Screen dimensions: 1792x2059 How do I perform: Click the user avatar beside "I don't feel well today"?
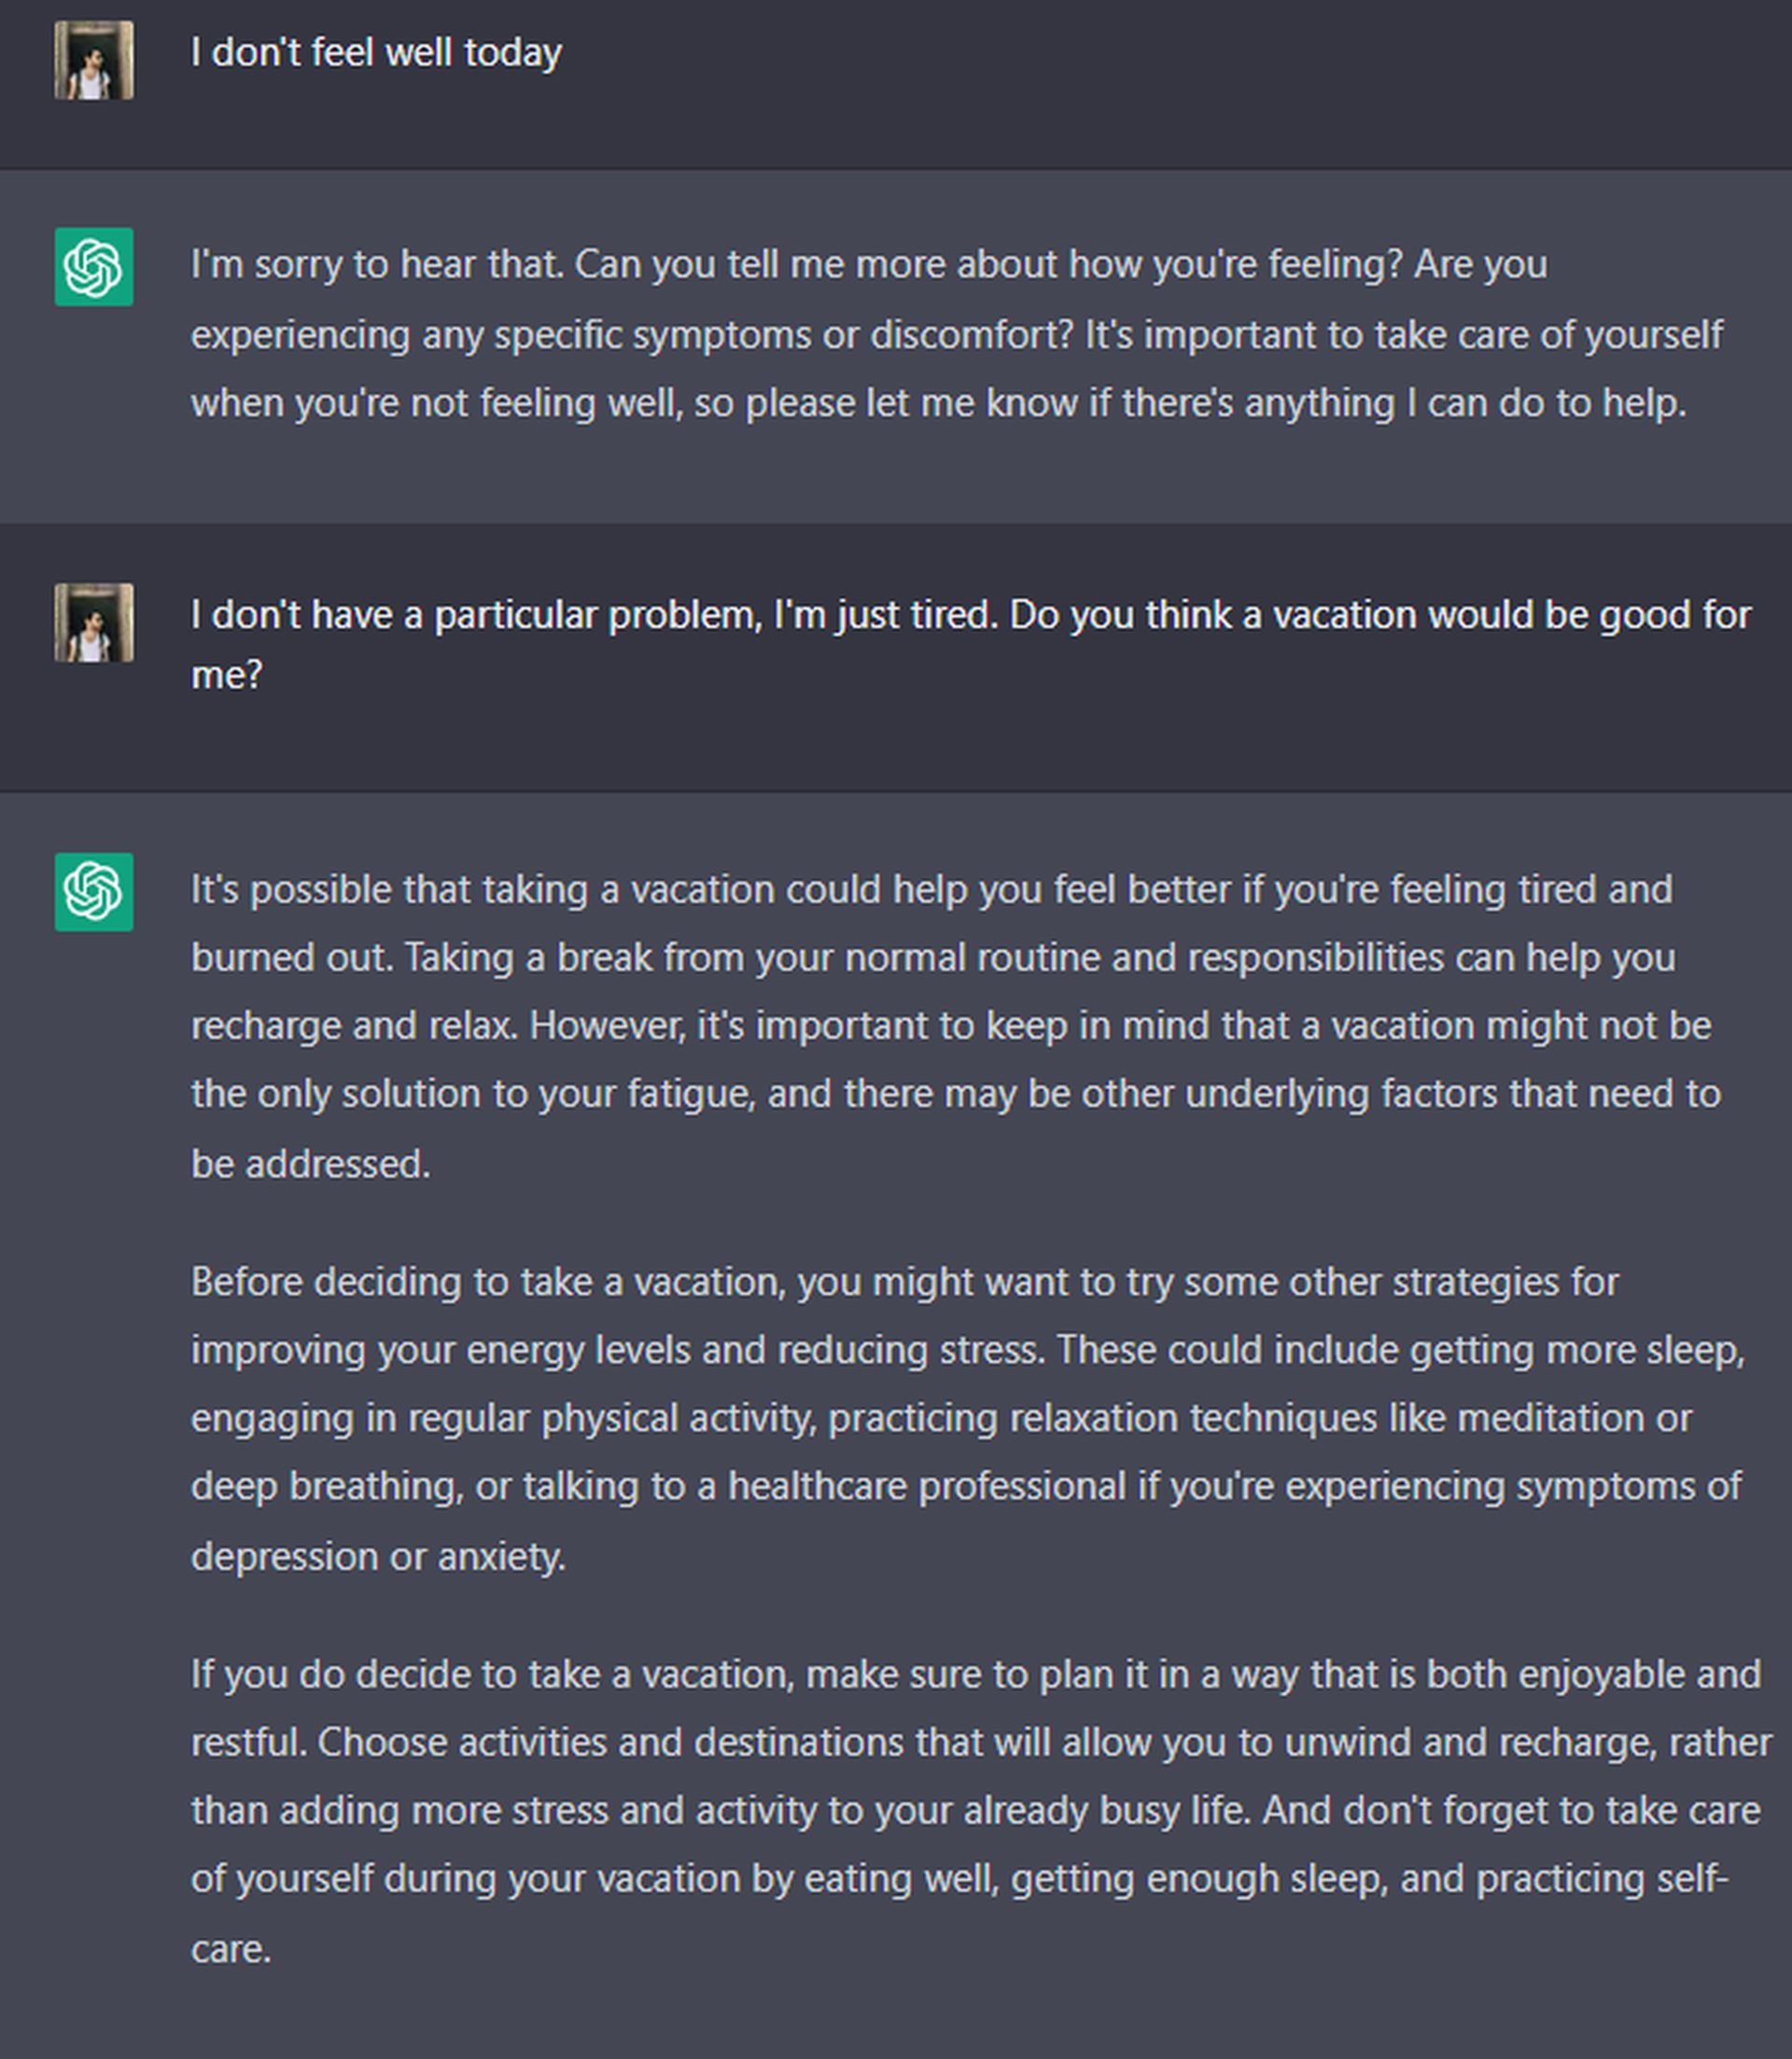pyautogui.click(x=94, y=60)
